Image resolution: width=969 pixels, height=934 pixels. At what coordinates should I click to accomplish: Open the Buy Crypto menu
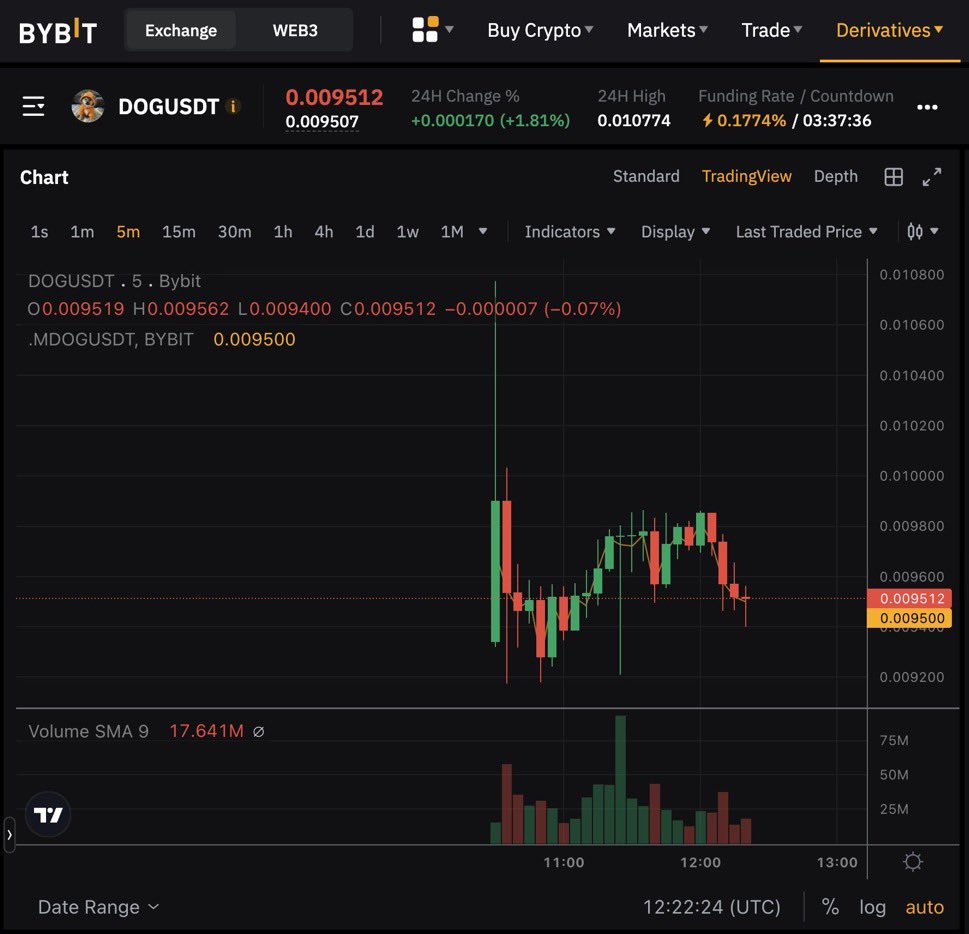[x=540, y=30]
